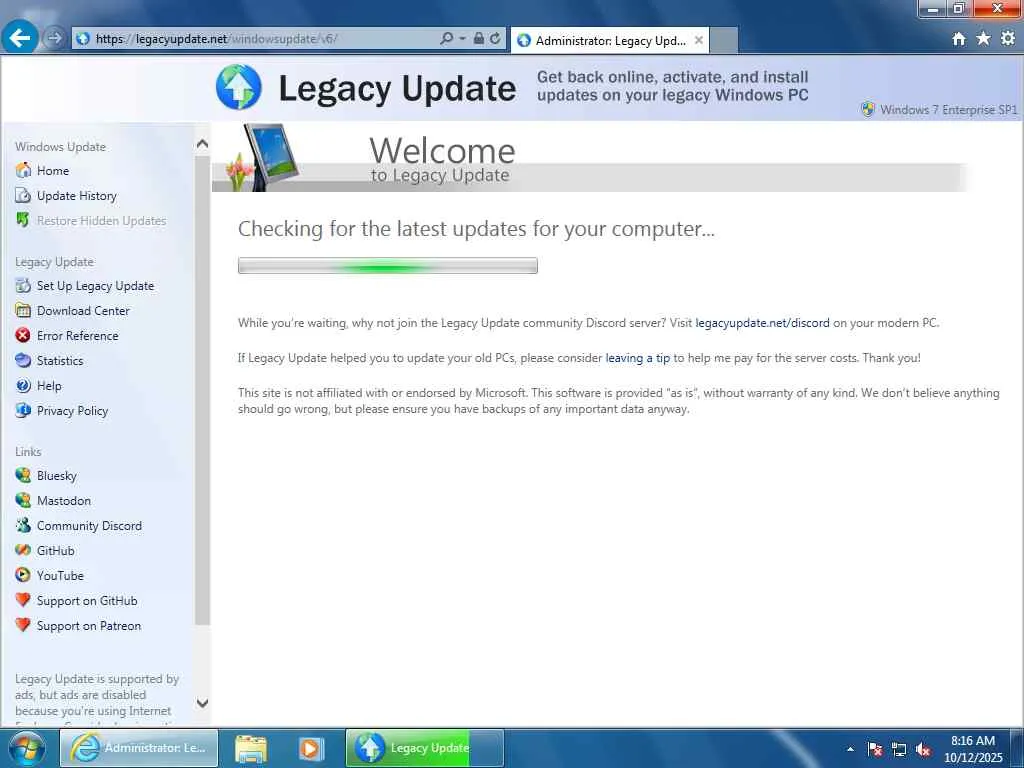
Task: Click the update check progress bar
Action: tap(388, 265)
